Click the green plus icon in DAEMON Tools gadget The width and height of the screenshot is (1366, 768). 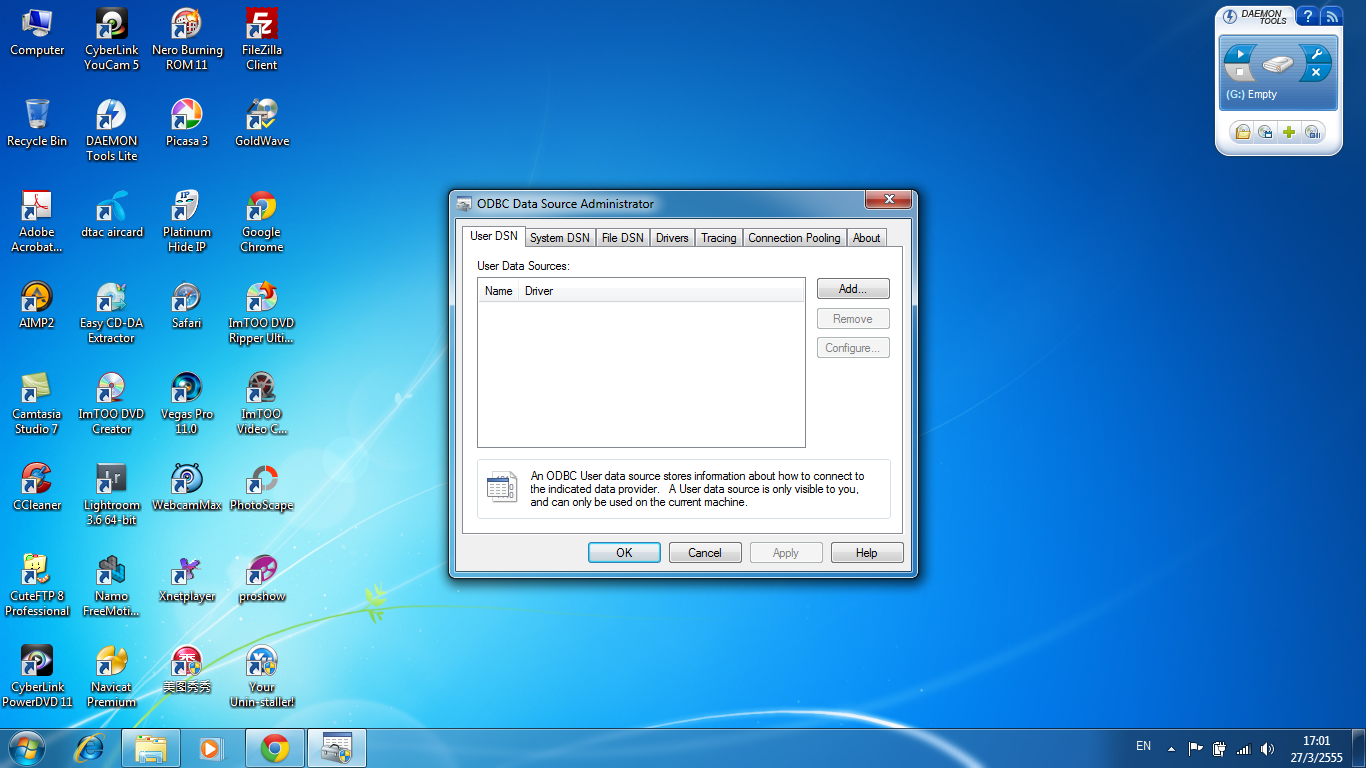1289,132
